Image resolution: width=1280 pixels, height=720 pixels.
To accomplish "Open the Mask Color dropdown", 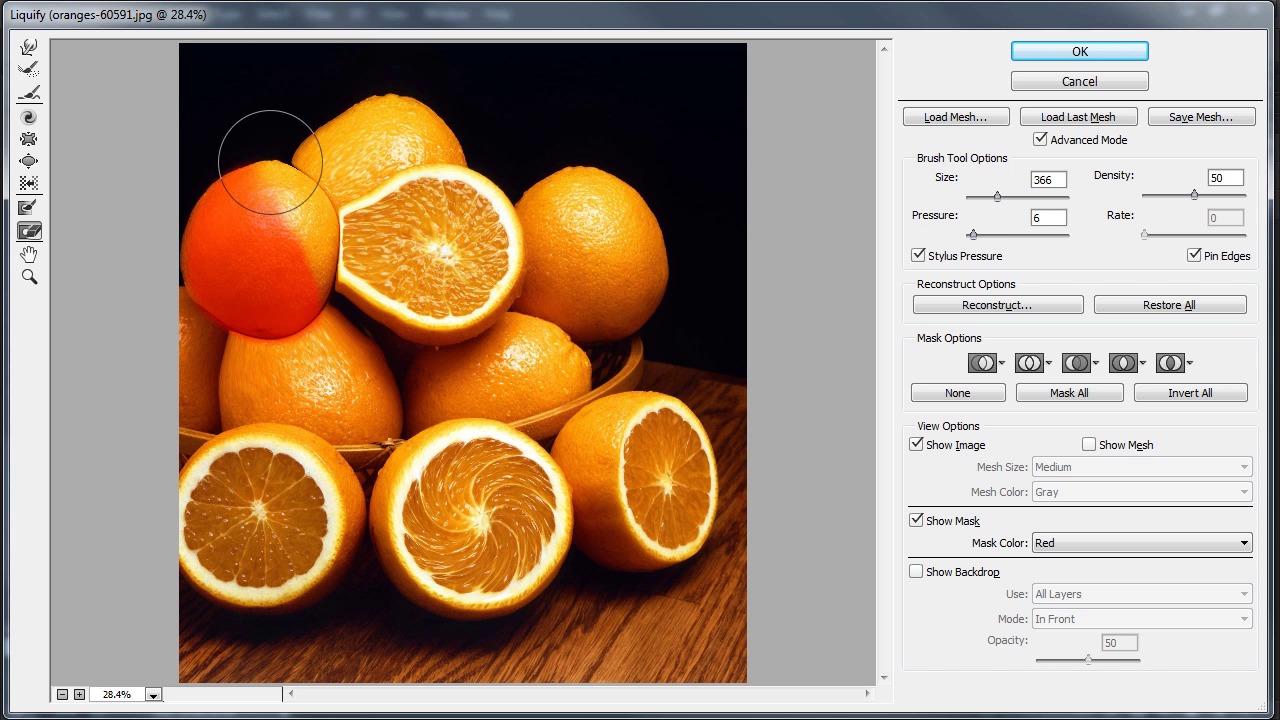I will [x=1141, y=543].
